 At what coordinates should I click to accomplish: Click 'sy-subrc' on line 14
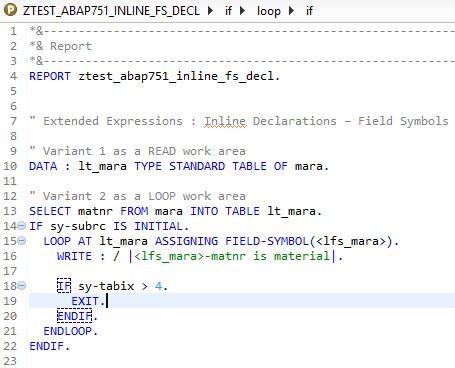[78, 226]
